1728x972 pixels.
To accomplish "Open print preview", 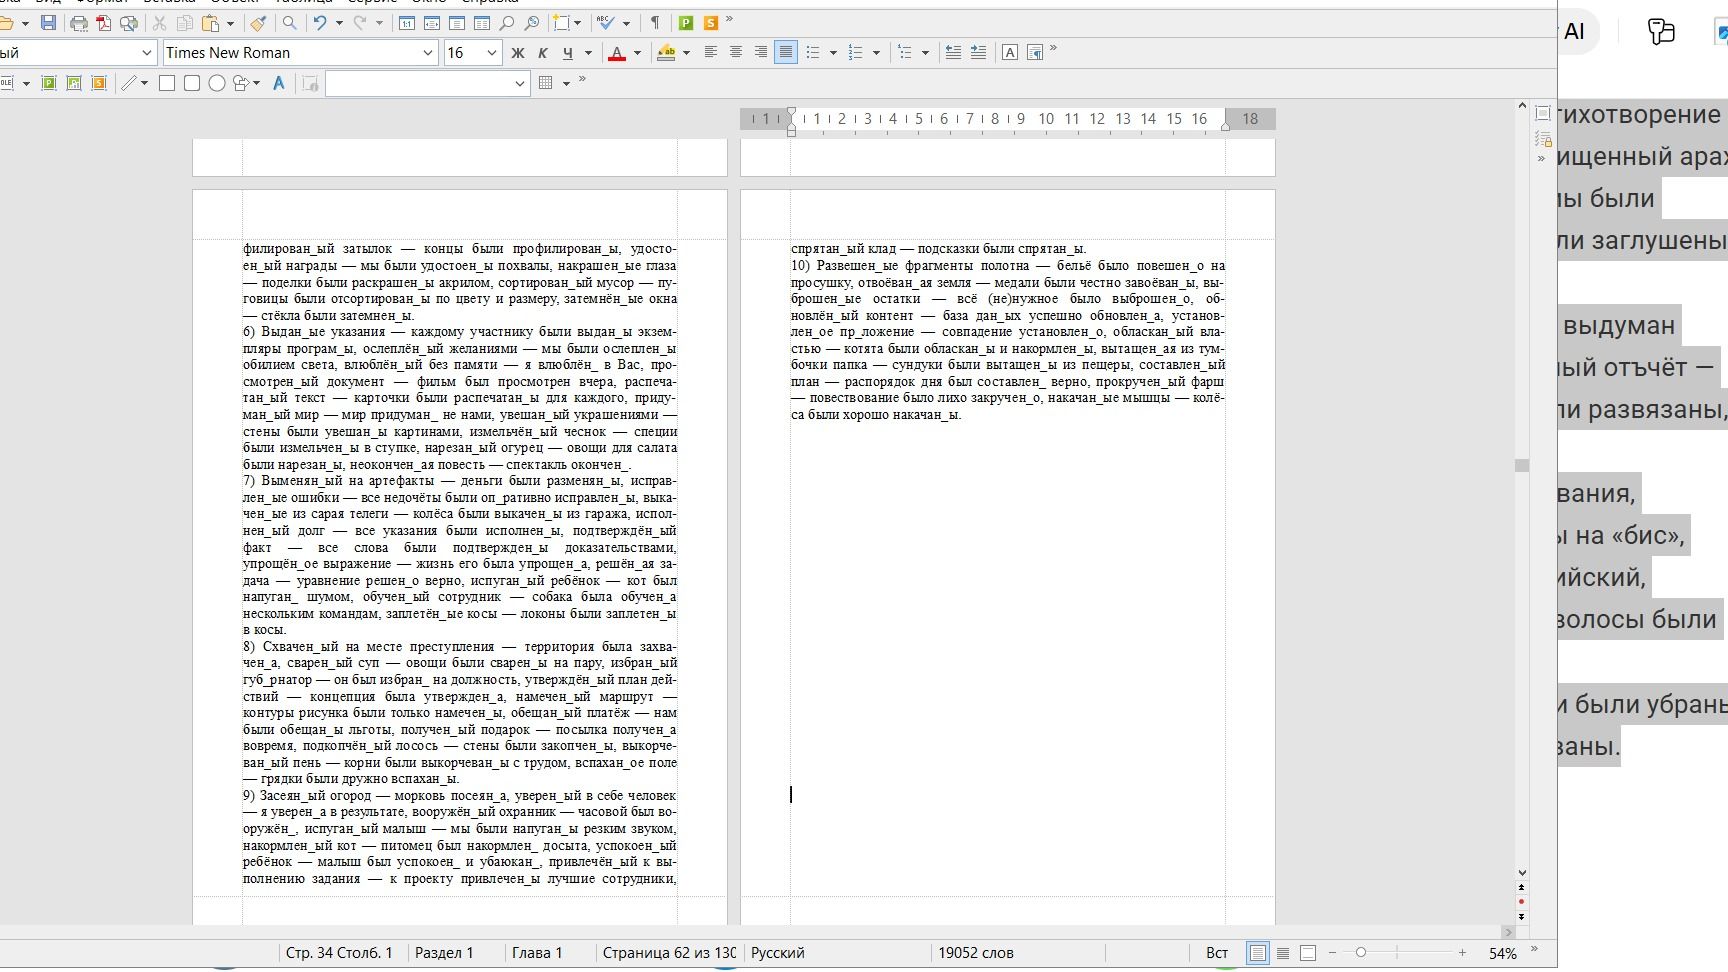I will click(129, 23).
